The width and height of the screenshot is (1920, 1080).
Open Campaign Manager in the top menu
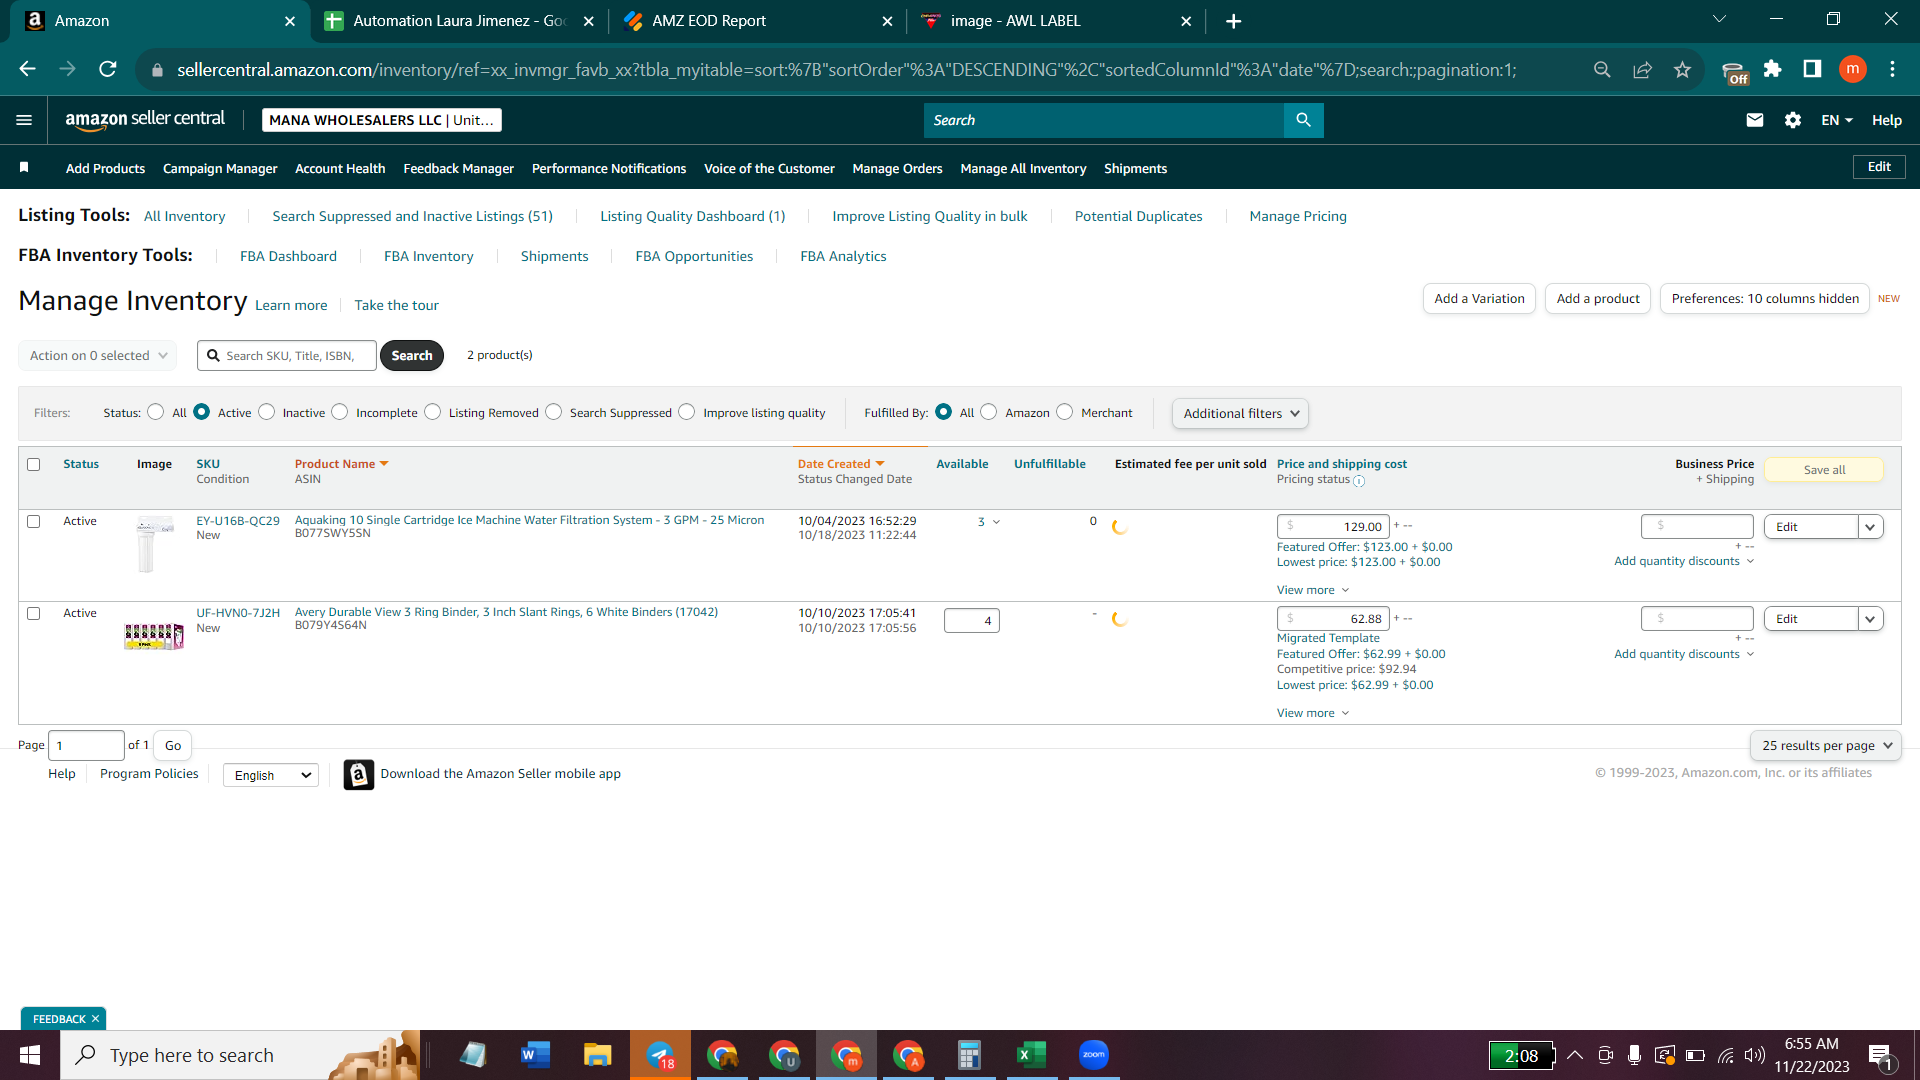(x=220, y=168)
